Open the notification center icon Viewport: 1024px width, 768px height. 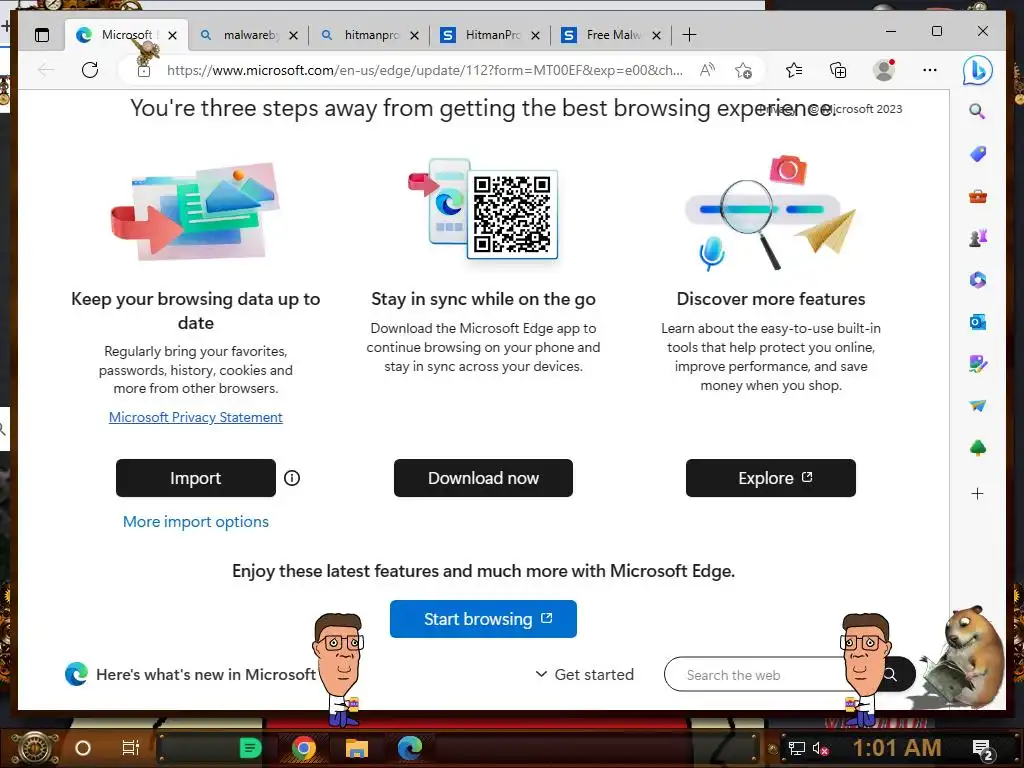(983, 749)
